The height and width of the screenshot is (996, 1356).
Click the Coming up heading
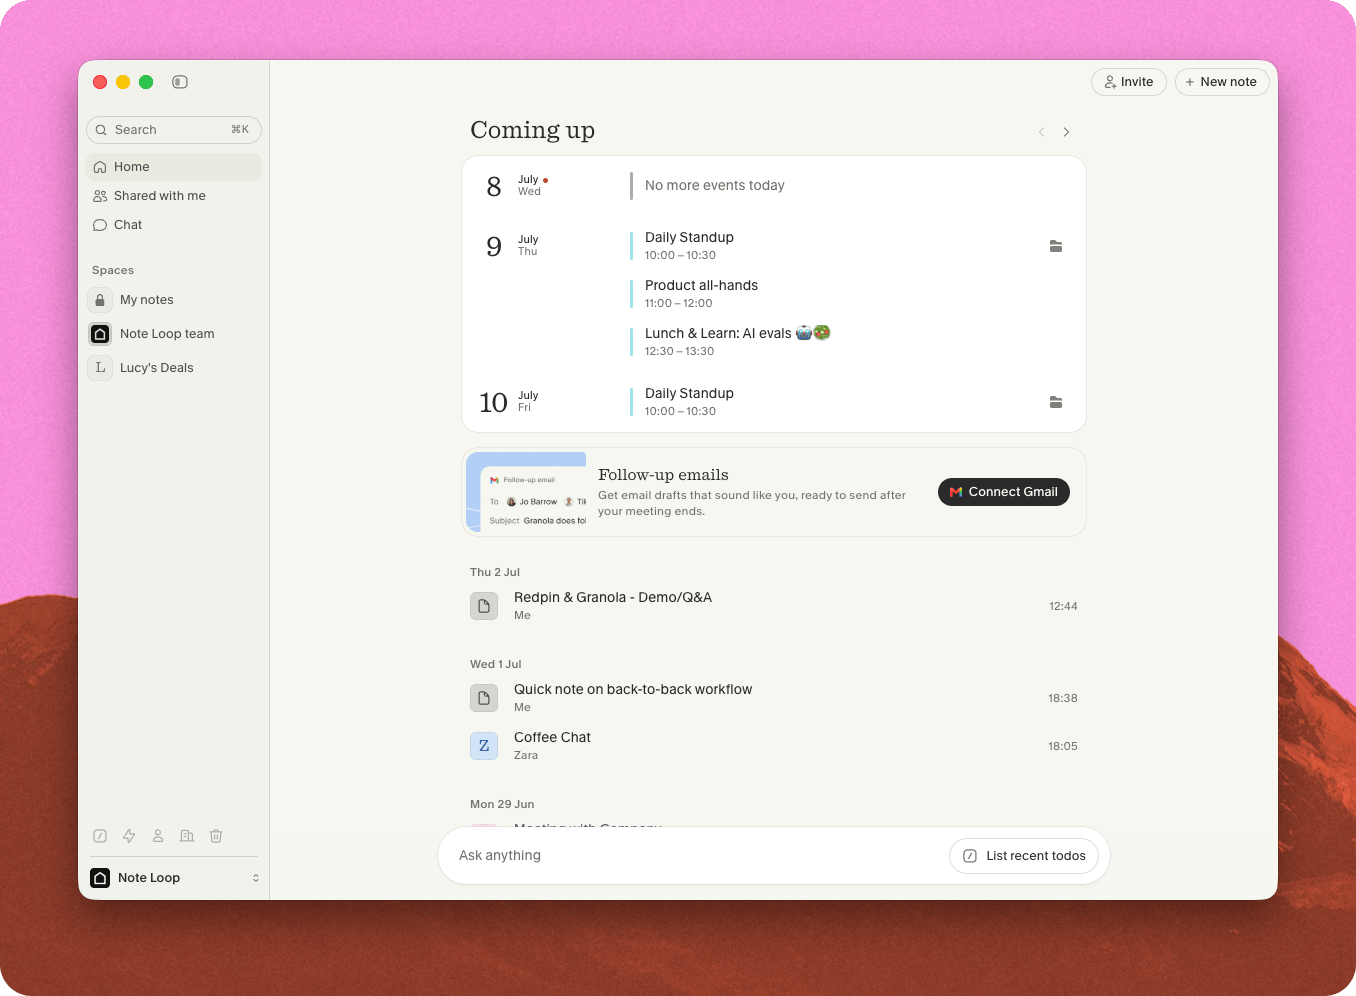(533, 130)
